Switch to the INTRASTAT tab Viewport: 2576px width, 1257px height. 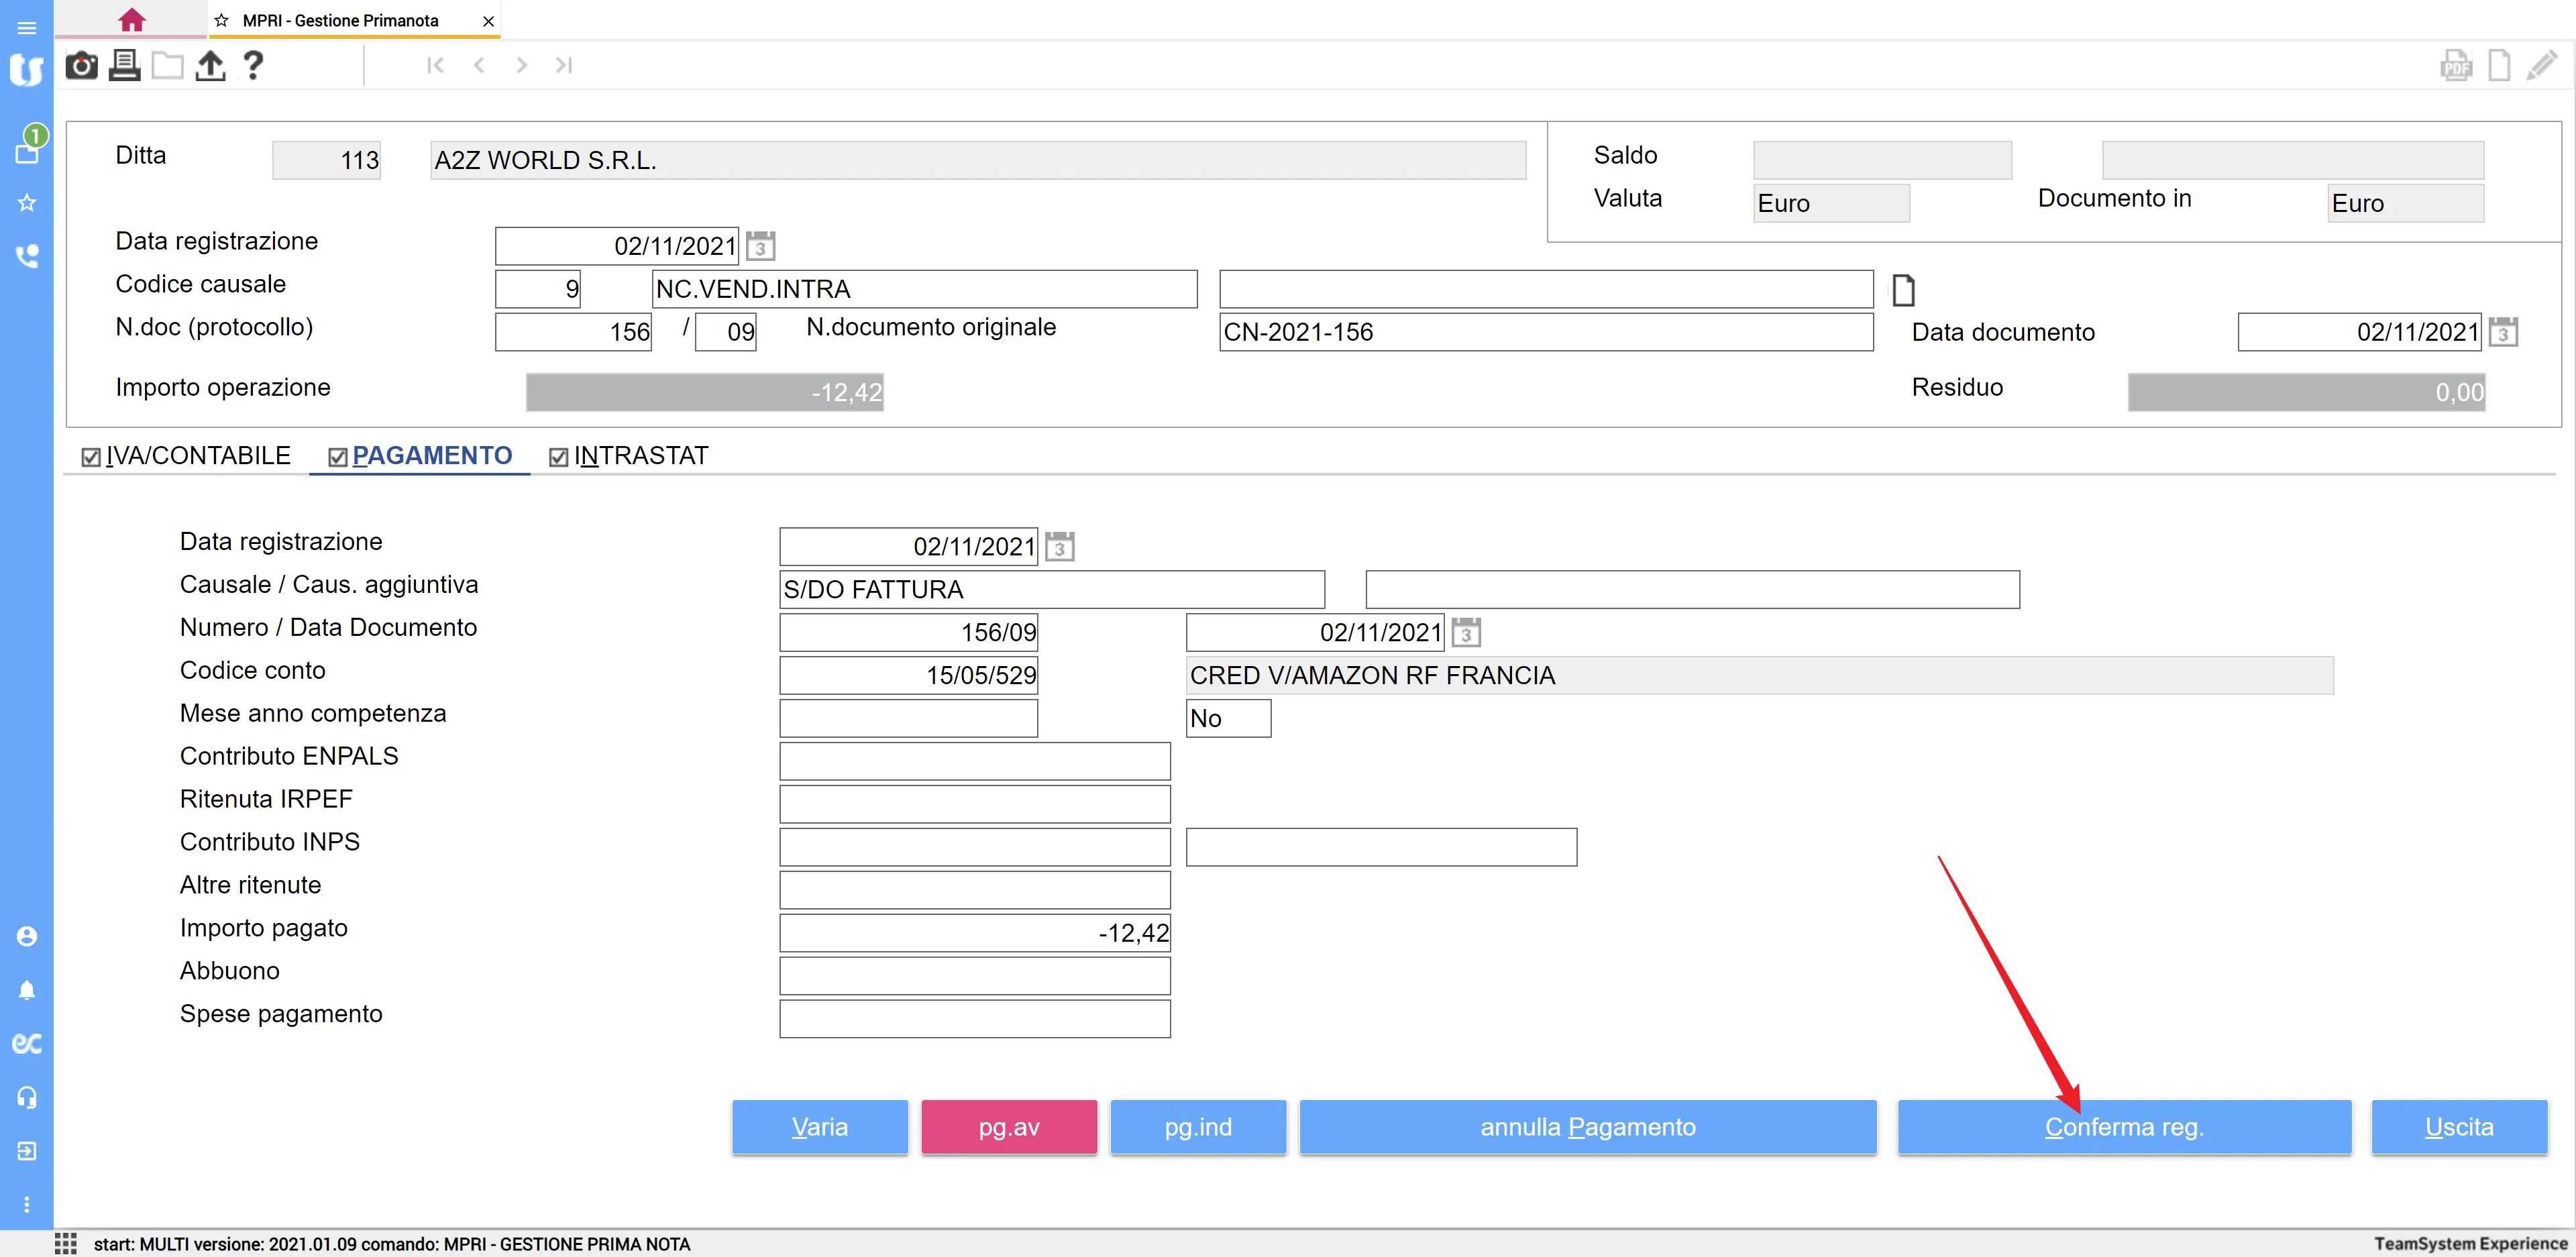pyautogui.click(x=641, y=456)
